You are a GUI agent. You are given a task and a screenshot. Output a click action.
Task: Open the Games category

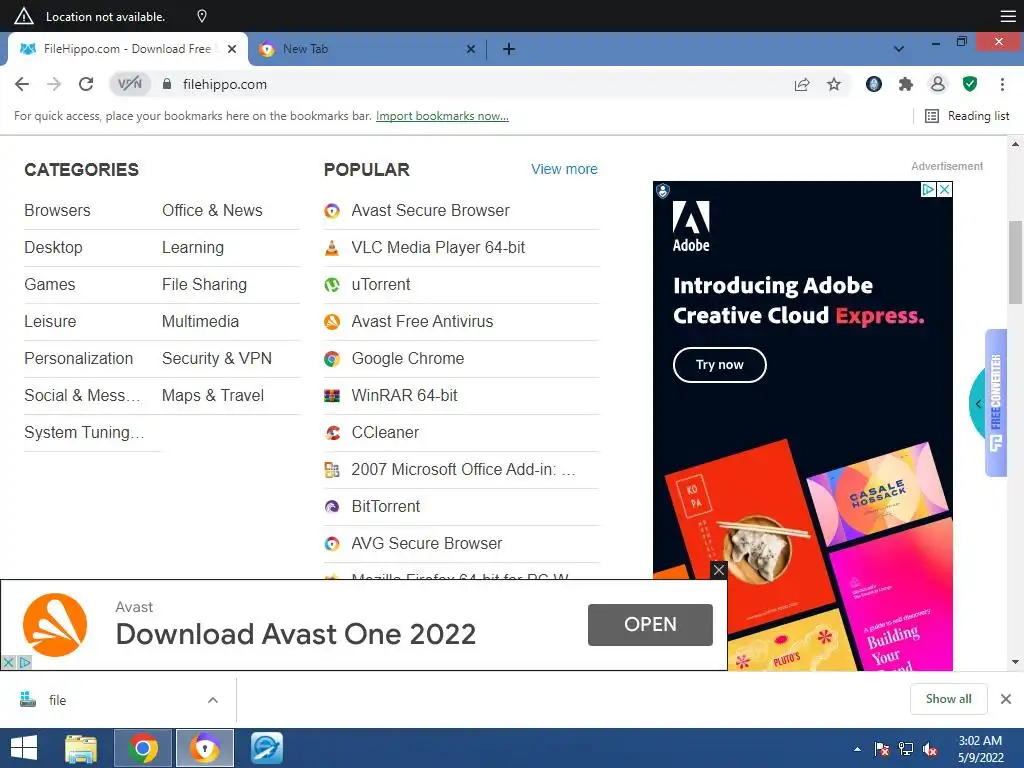tap(50, 285)
